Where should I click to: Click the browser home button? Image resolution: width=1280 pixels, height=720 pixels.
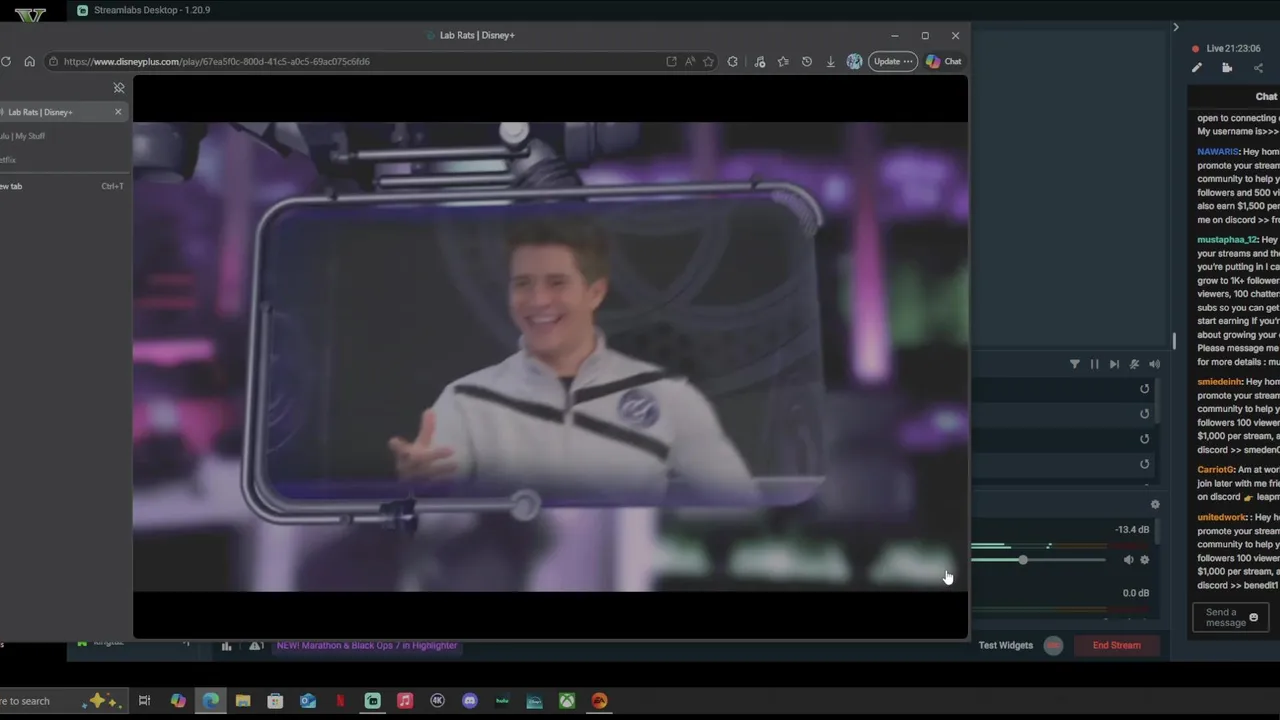[29, 61]
